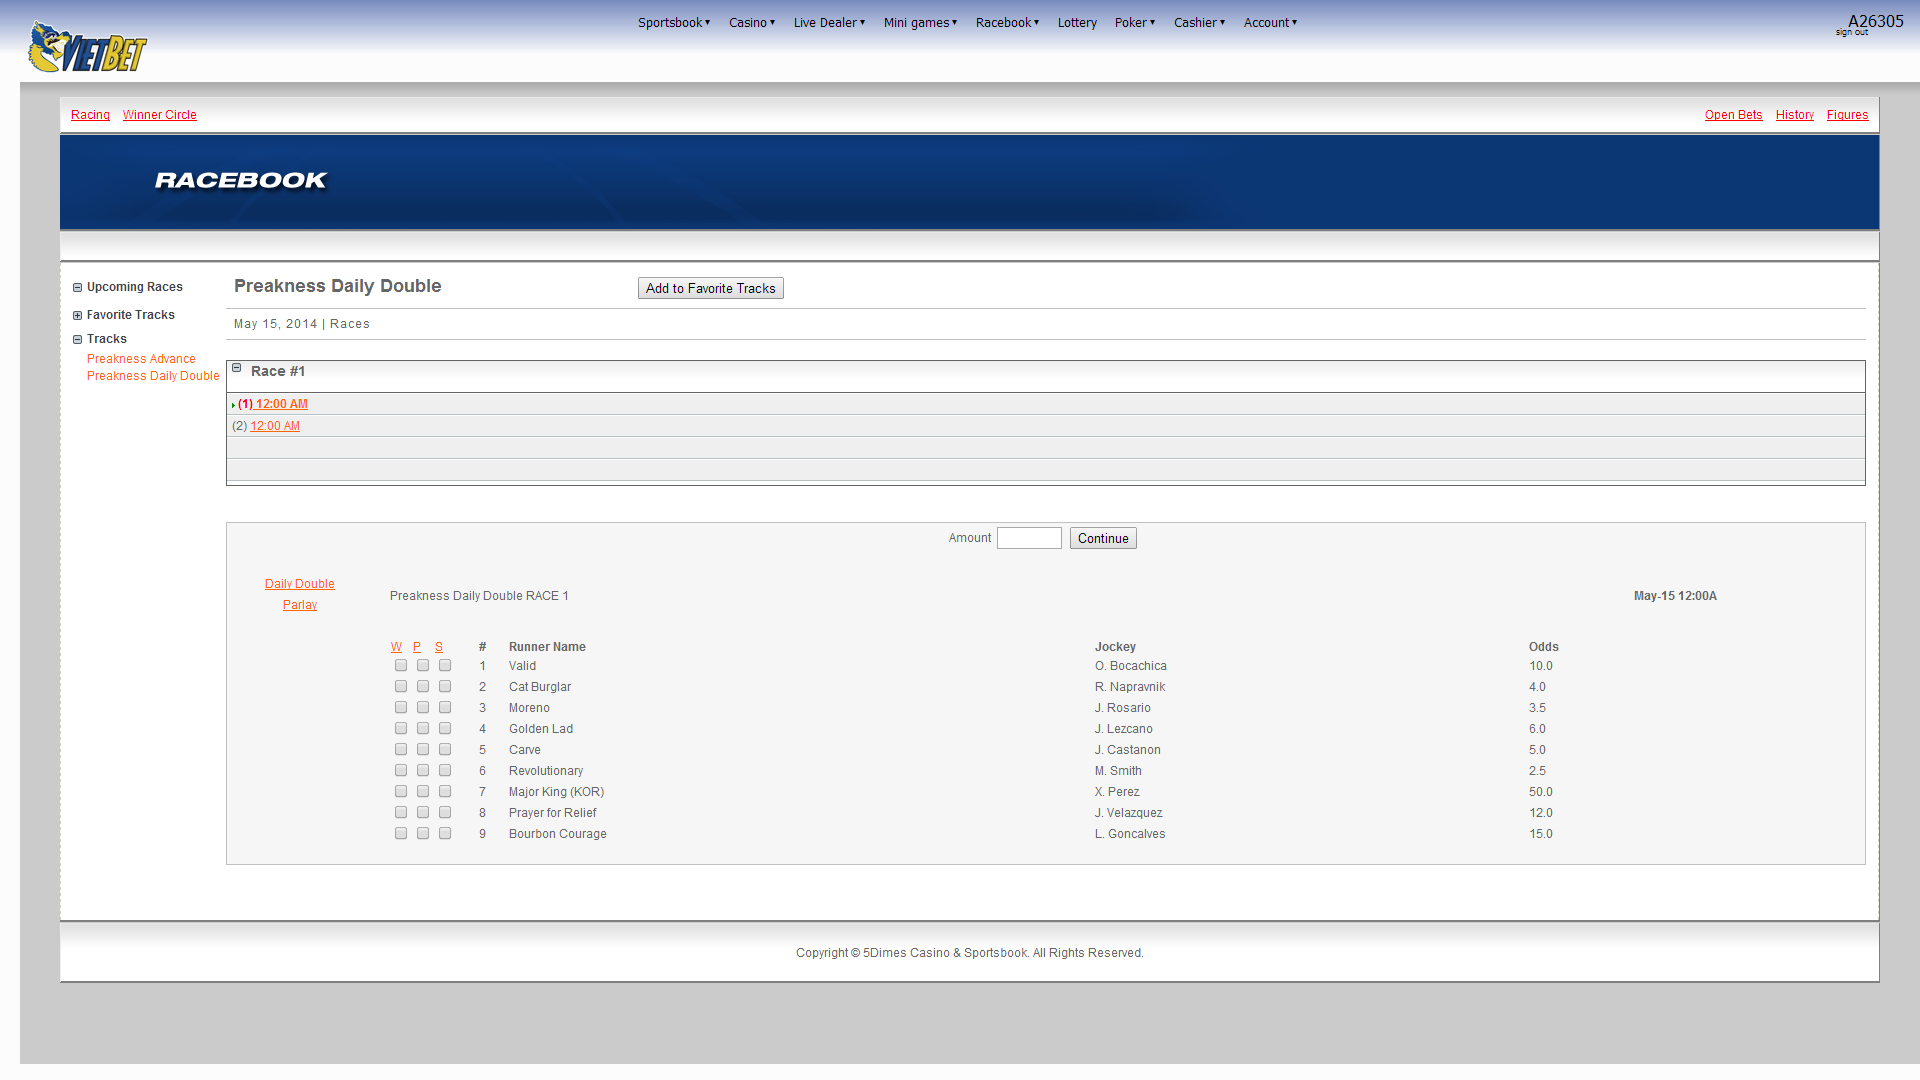Check Show box for Cat Burglar

[445, 686]
